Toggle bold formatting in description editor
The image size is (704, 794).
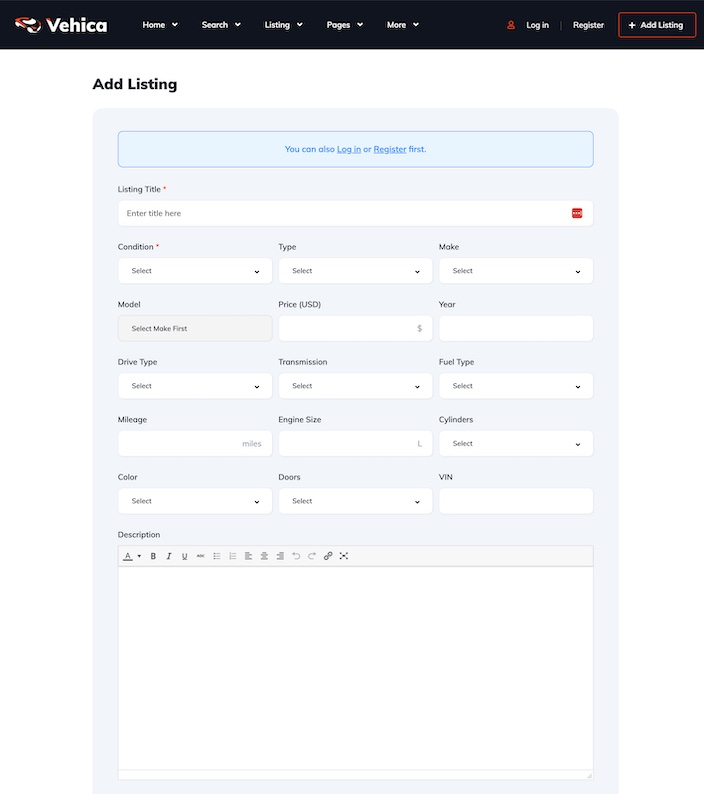click(153, 556)
